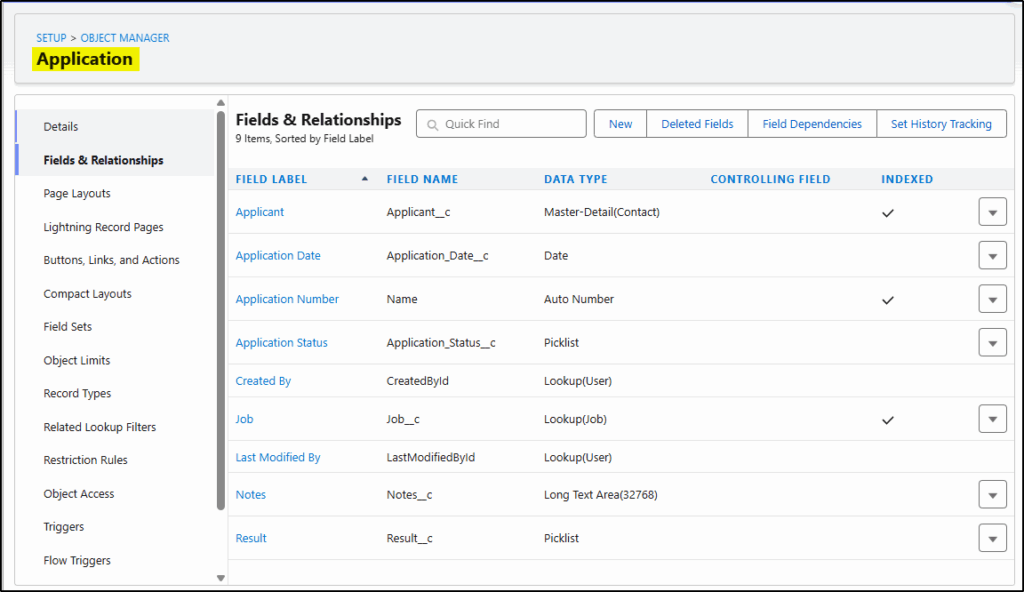Expand the Job row action menu
The height and width of the screenshot is (592, 1024).
992,419
